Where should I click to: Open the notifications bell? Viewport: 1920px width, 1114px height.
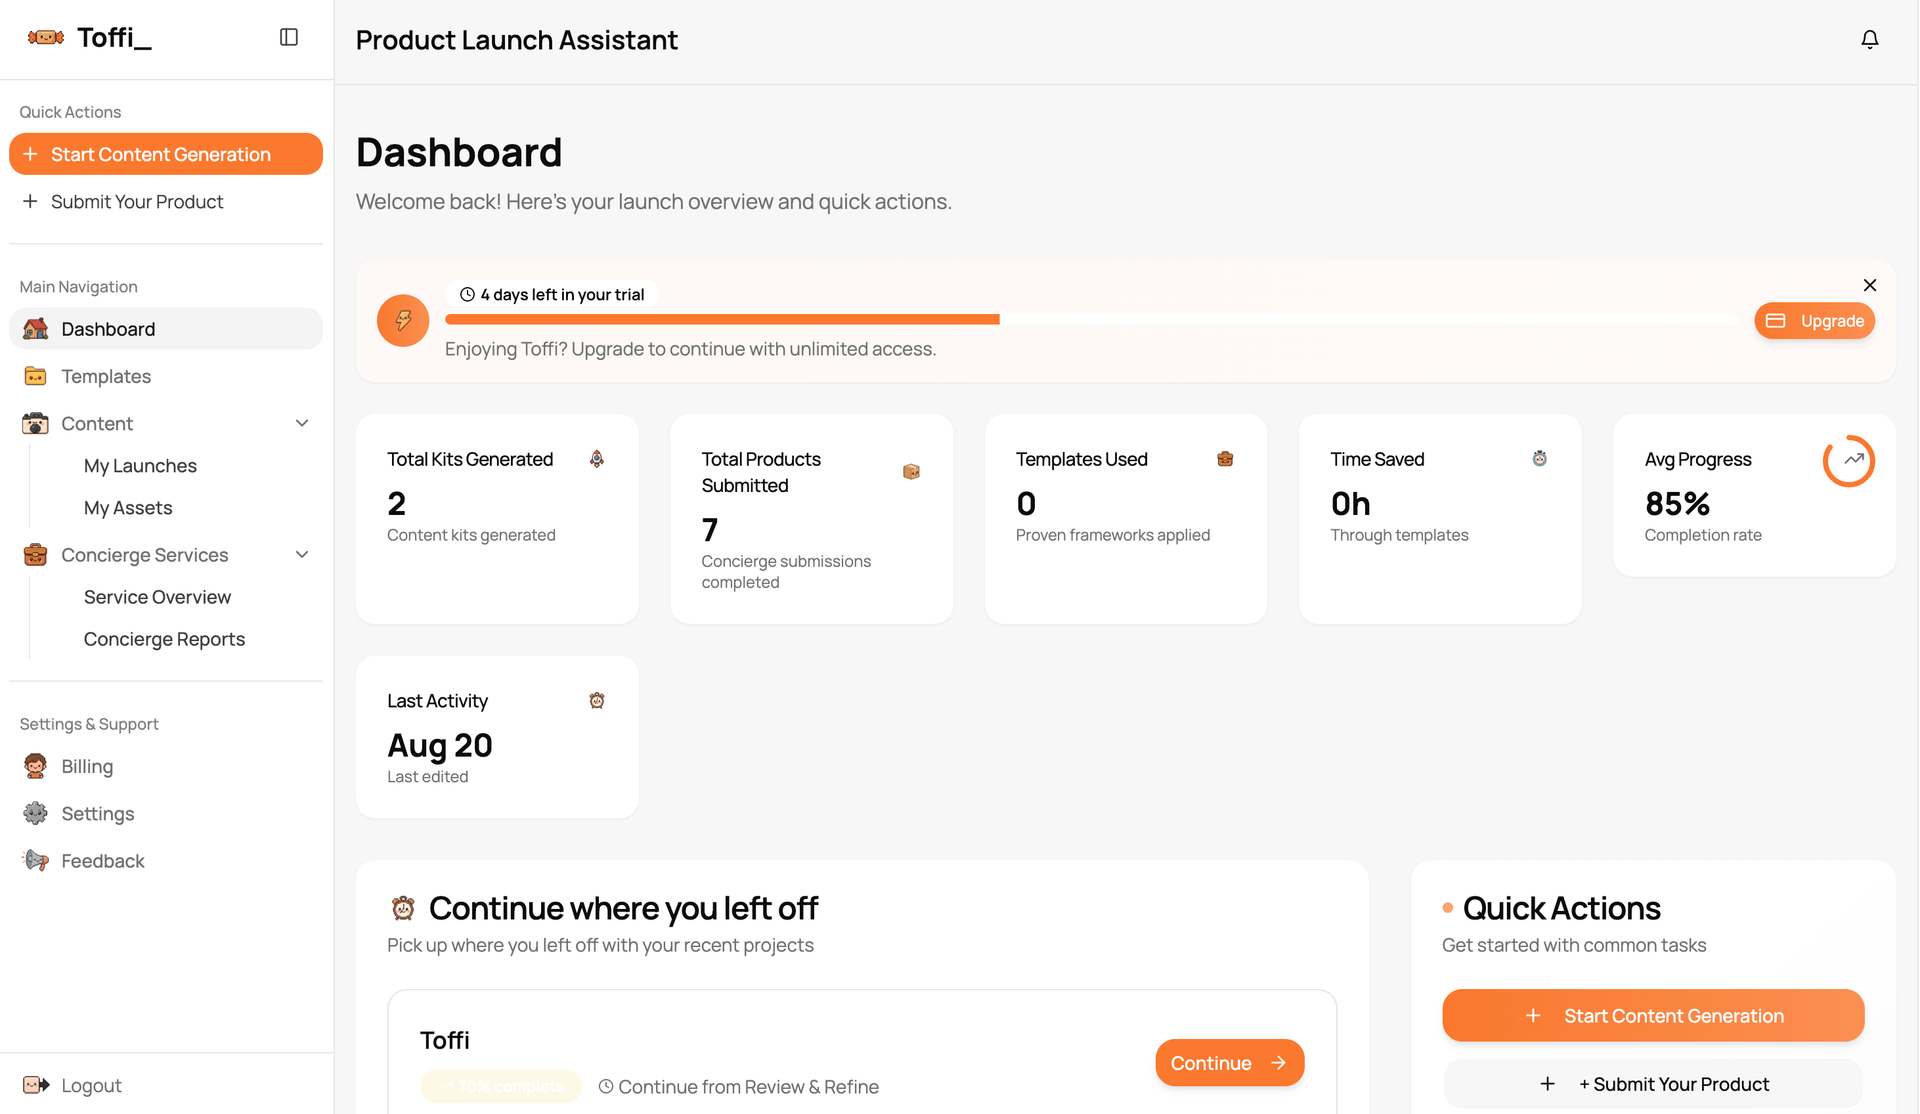click(x=1869, y=39)
